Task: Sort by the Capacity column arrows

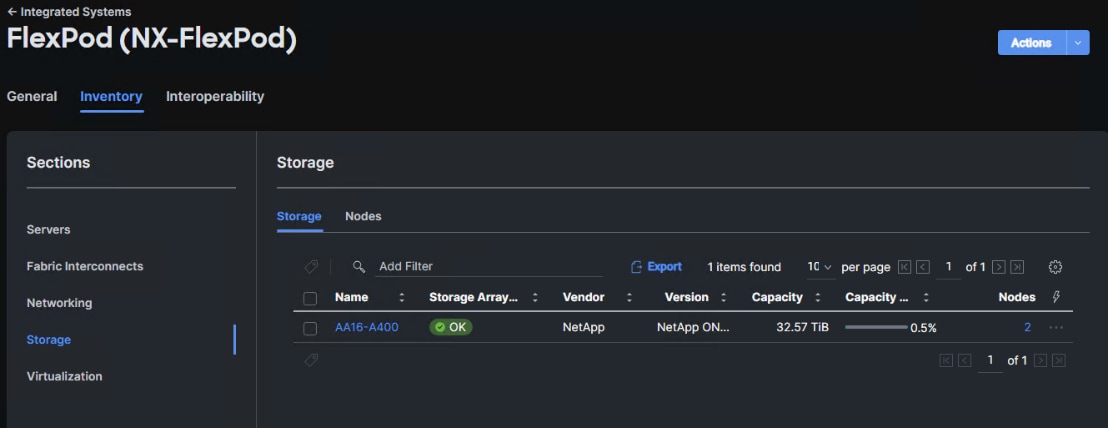Action: (818, 298)
